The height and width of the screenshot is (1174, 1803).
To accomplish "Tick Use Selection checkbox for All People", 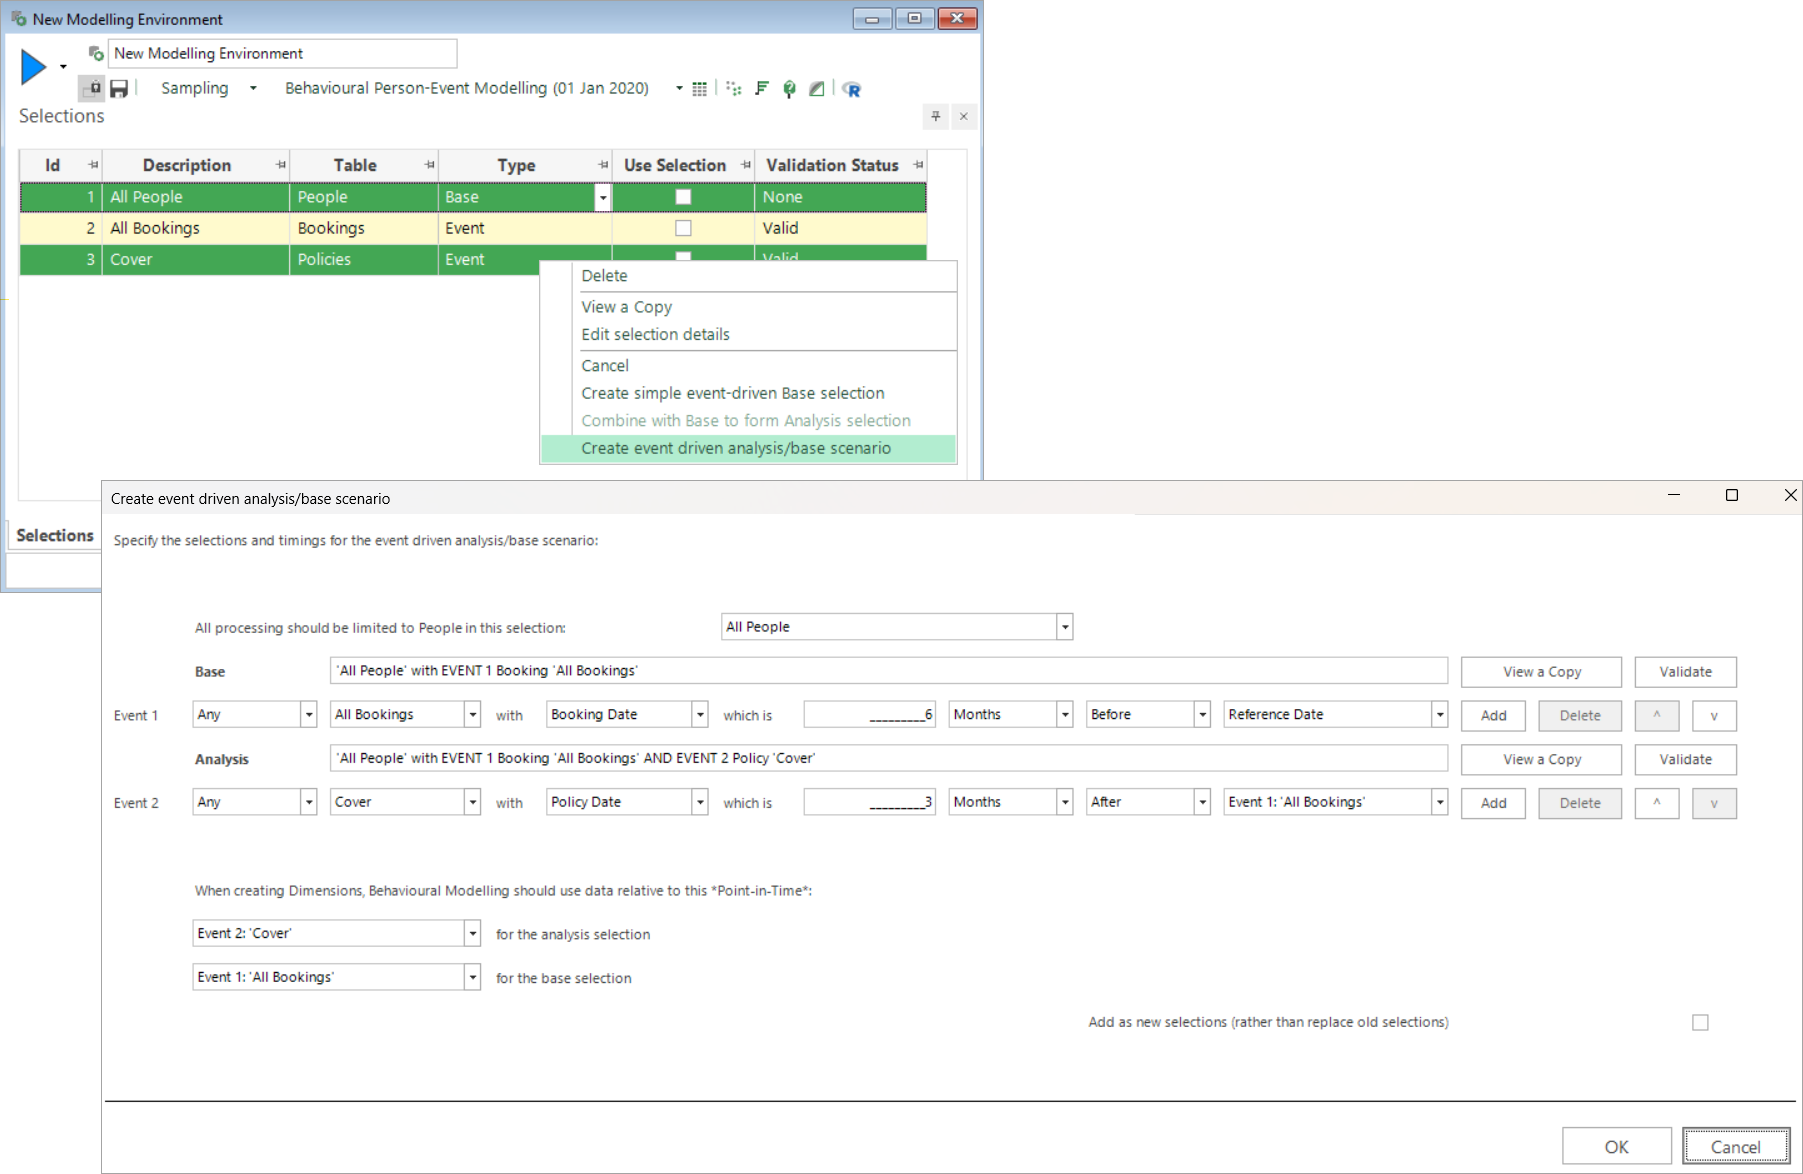I will (683, 197).
